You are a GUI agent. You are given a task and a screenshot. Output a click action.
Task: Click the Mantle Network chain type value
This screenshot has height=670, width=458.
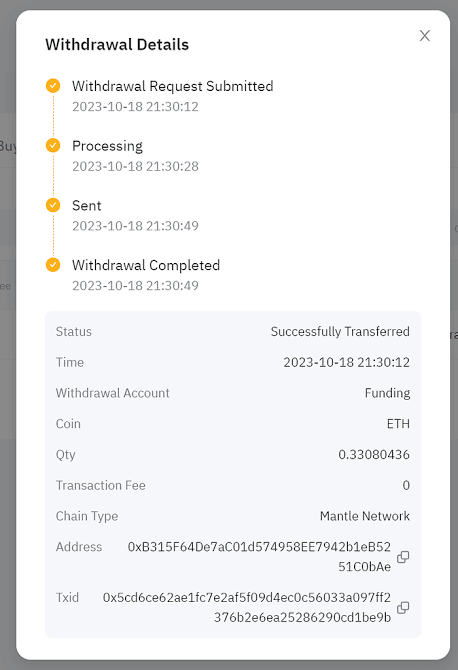365,516
